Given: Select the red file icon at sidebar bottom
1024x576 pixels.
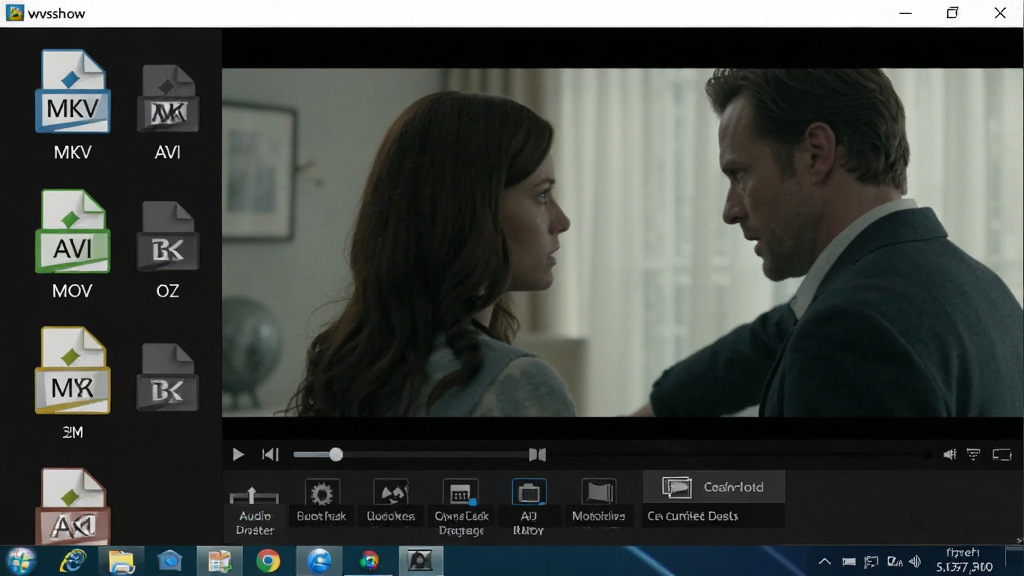Looking at the screenshot, I should (x=72, y=506).
